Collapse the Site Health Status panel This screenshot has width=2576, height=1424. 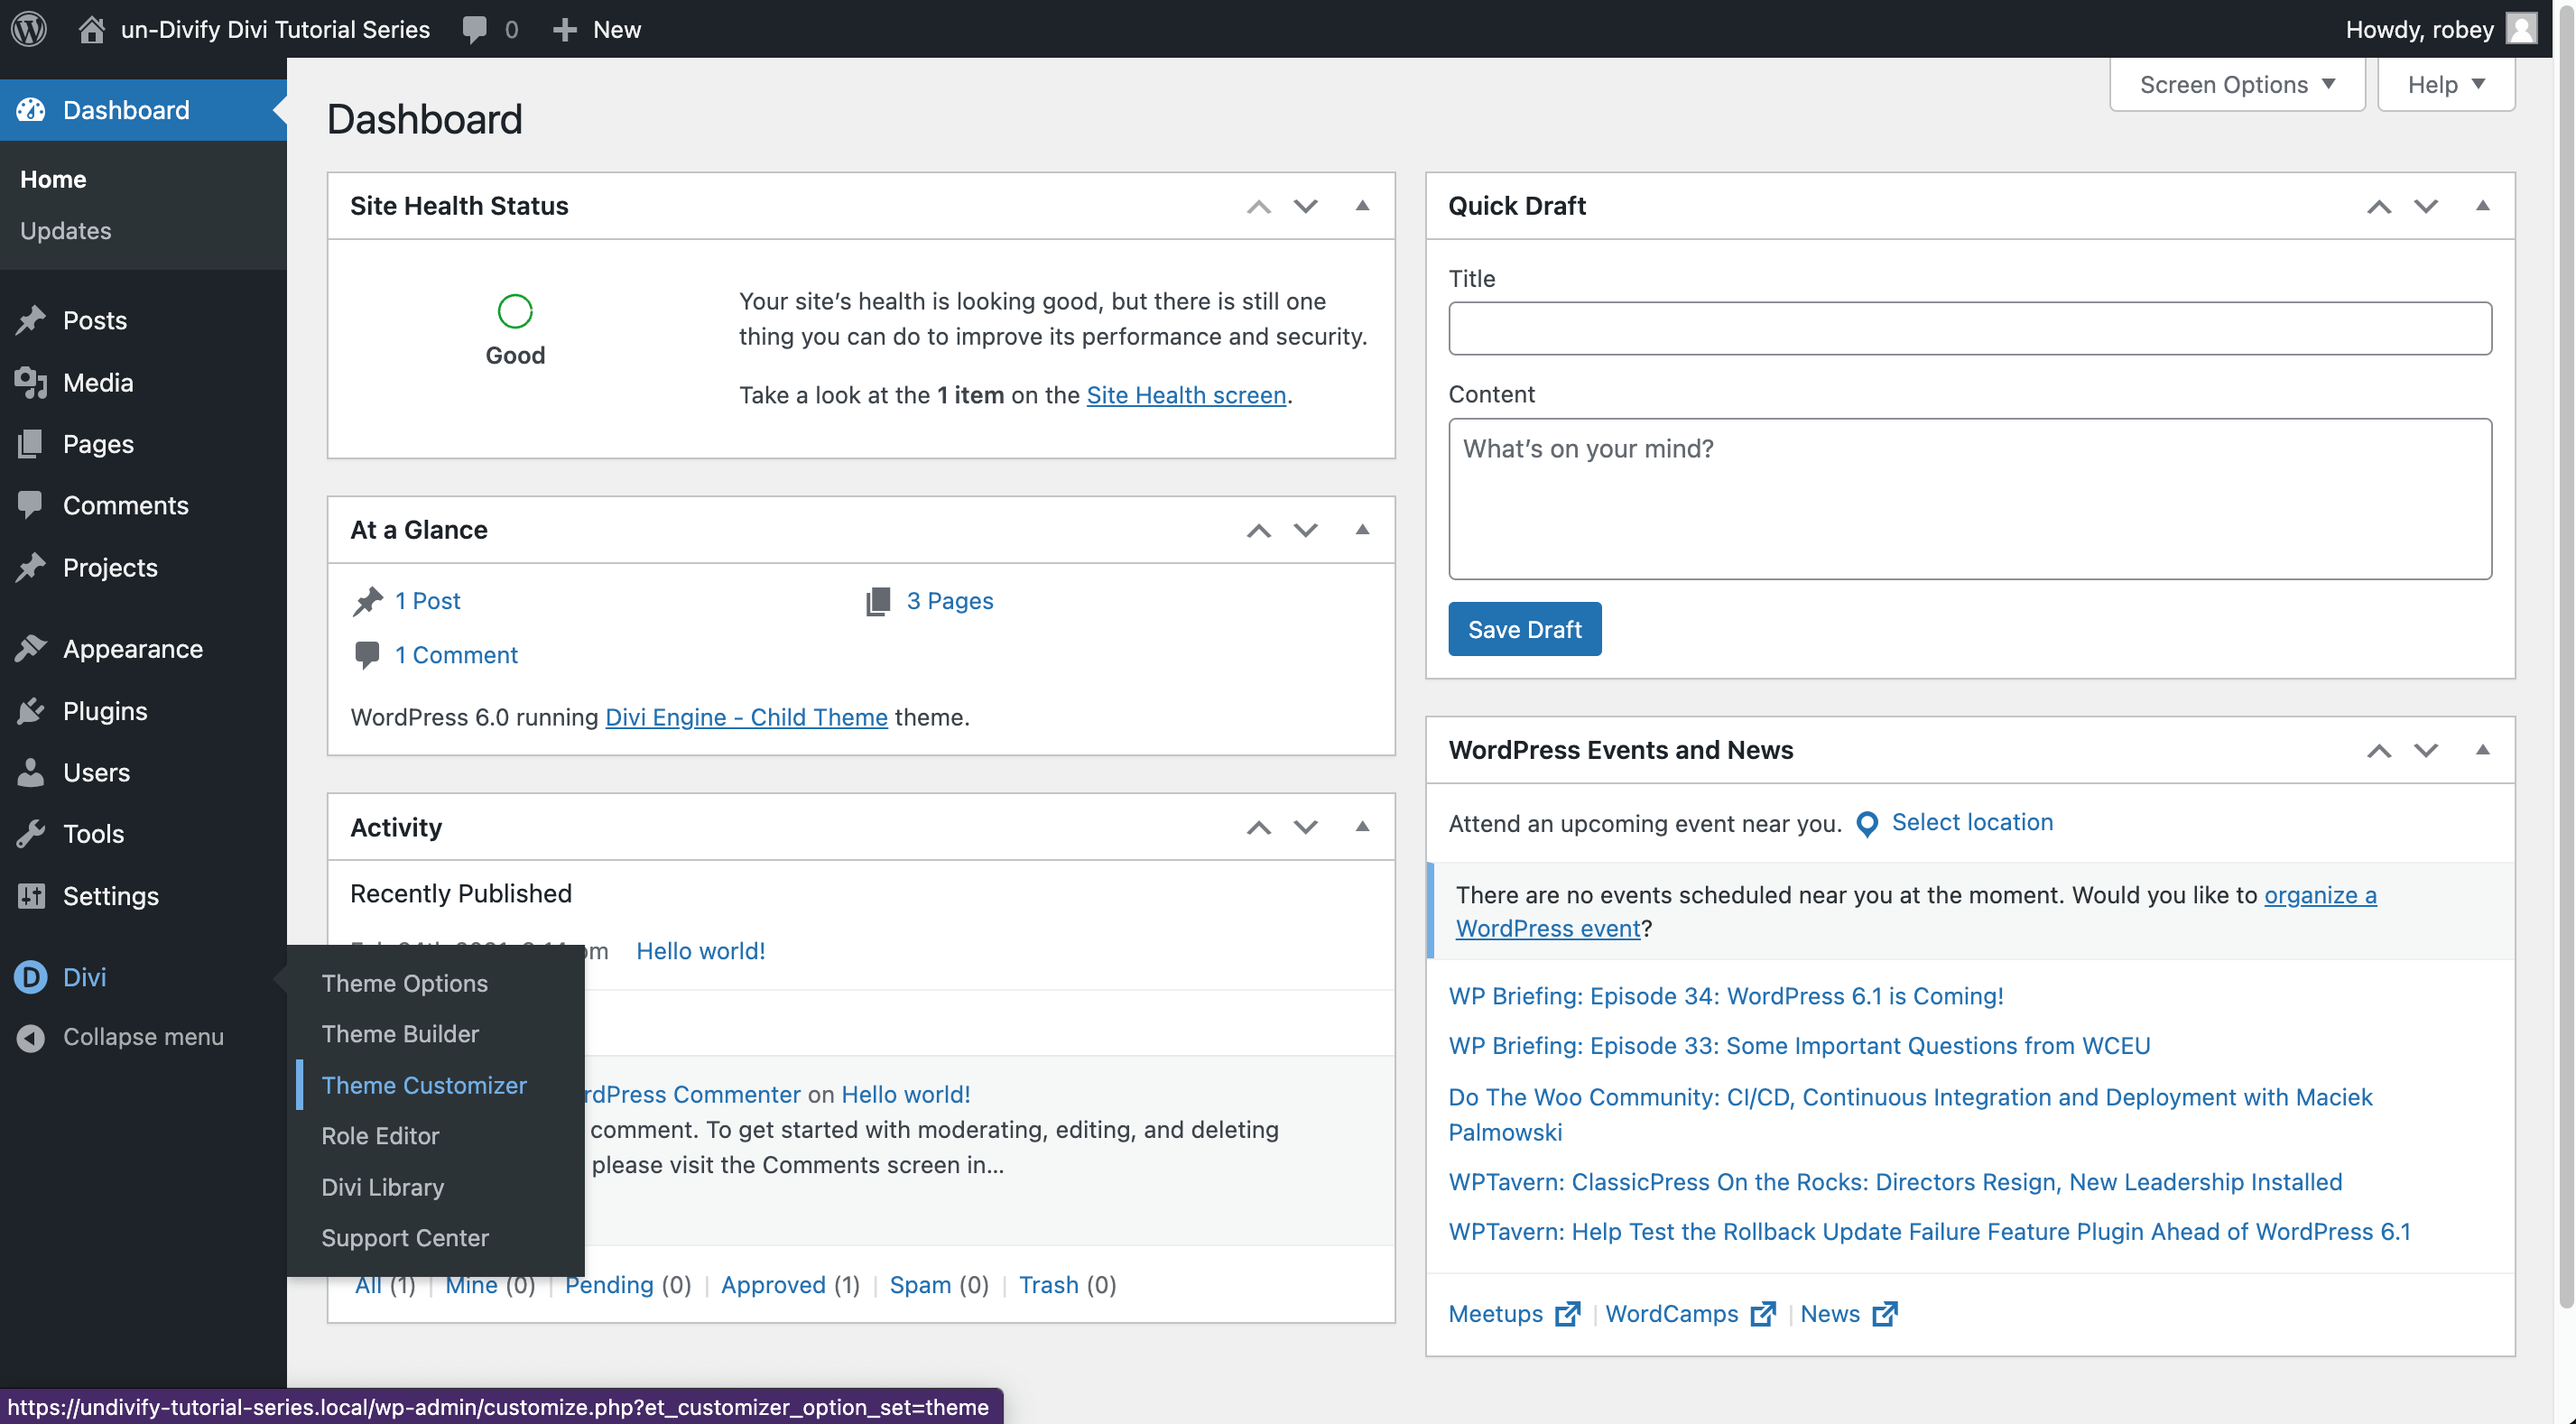1362,205
